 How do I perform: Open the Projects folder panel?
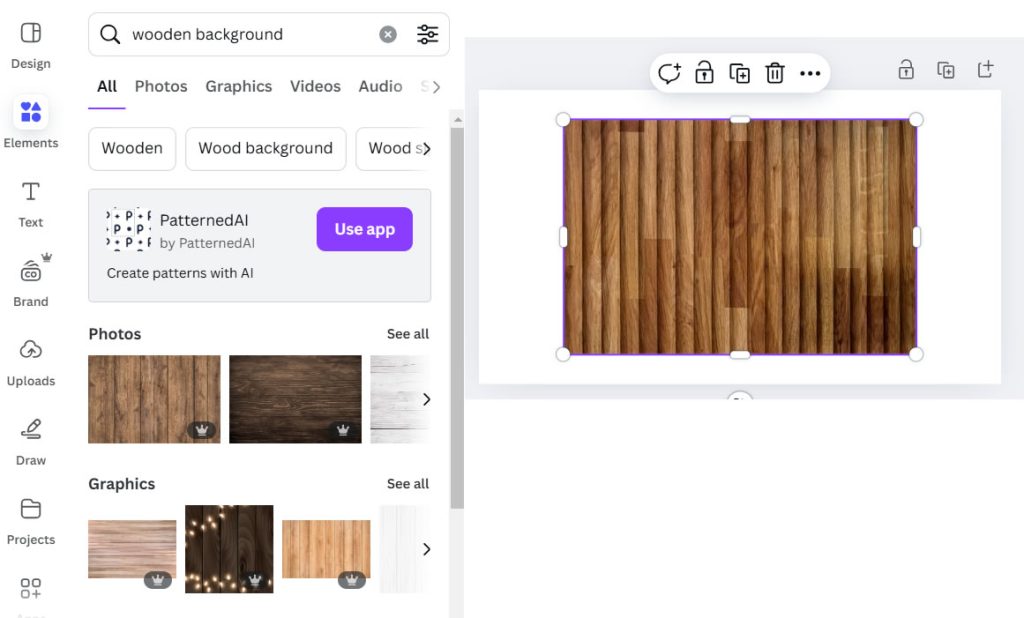click(x=31, y=520)
